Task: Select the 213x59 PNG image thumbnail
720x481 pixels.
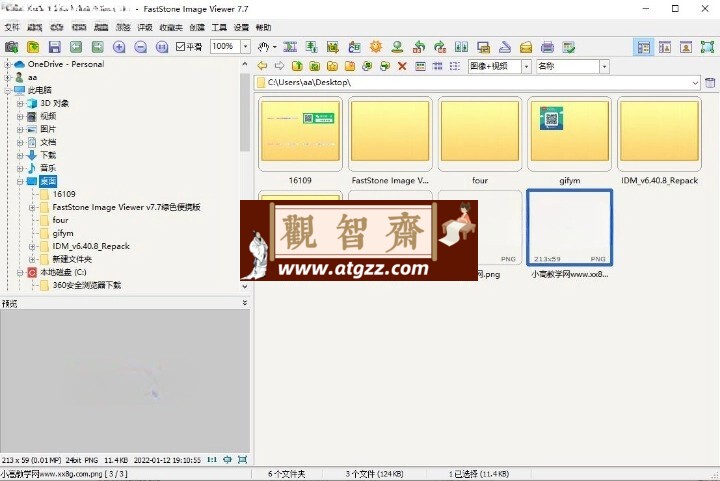Action: pyautogui.click(x=569, y=228)
